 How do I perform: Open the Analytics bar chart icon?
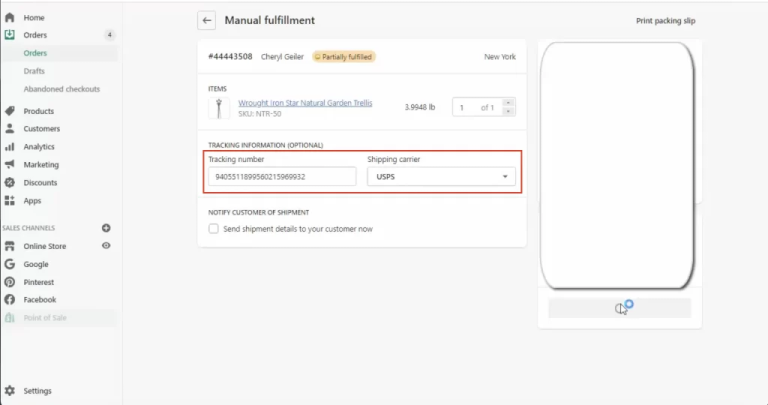(10, 147)
